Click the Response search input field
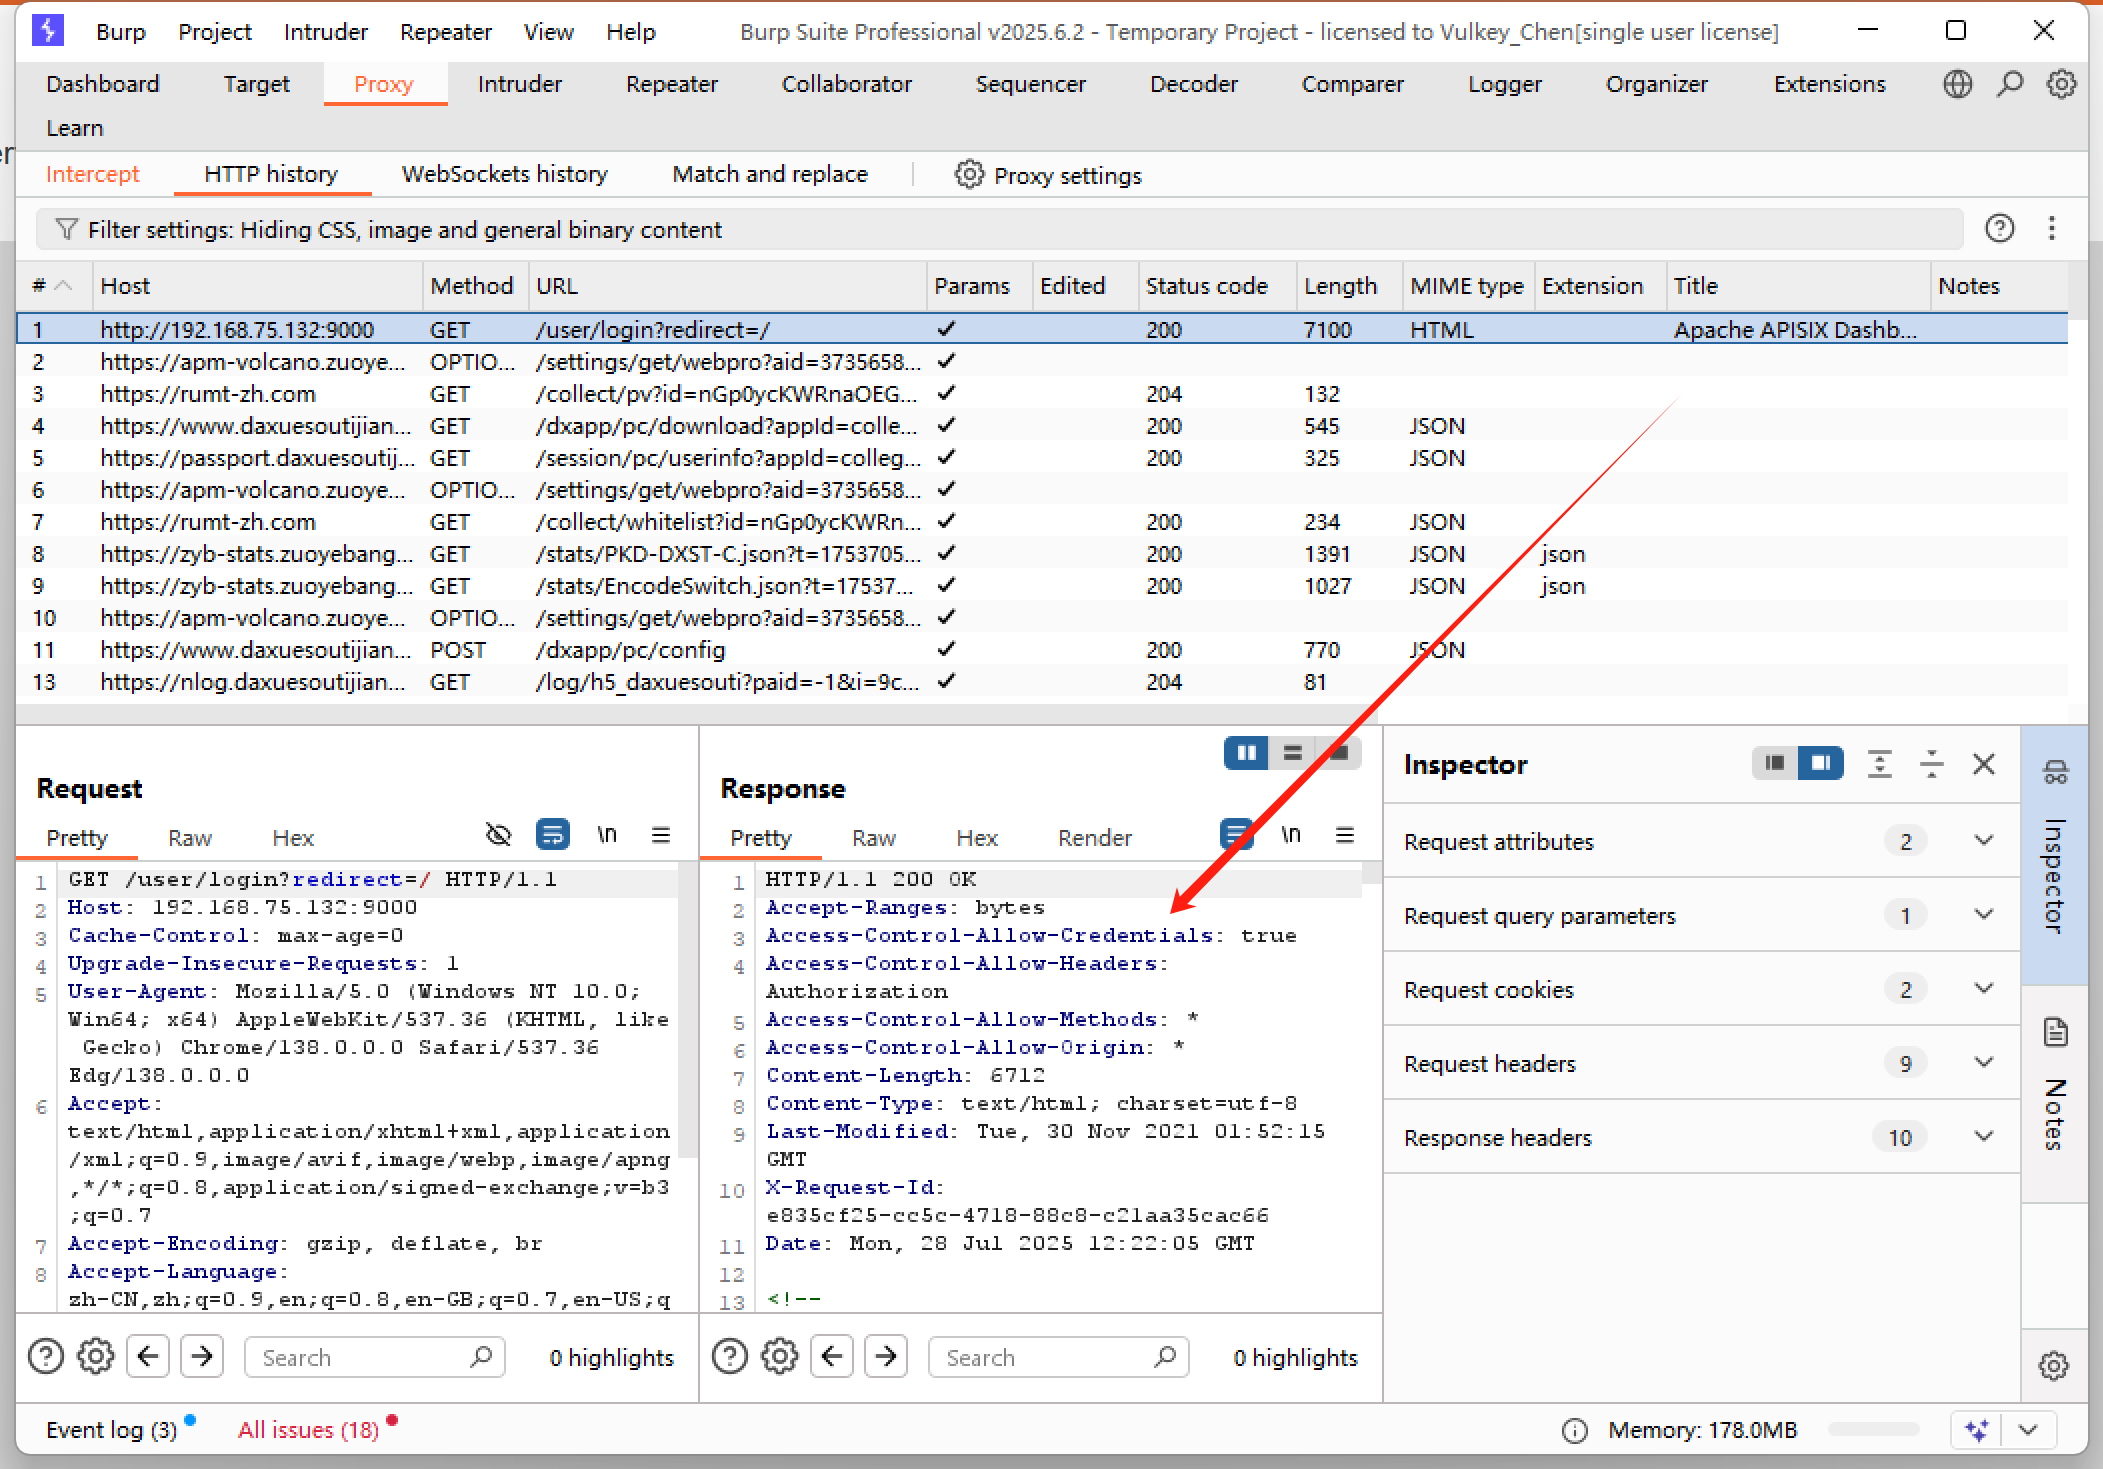 (1059, 1357)
